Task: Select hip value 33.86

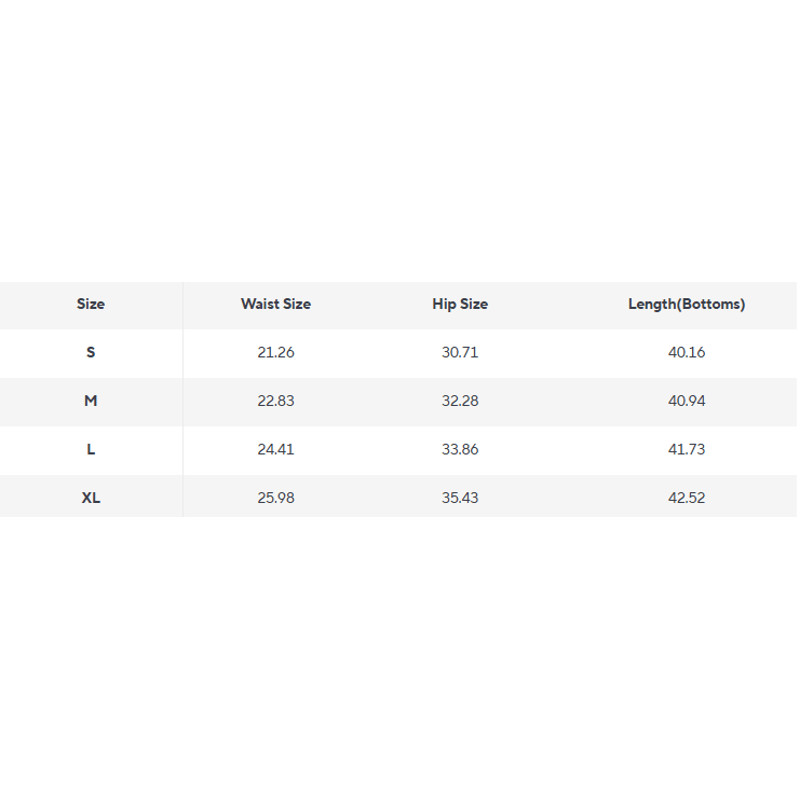Action: pos(460,449)
